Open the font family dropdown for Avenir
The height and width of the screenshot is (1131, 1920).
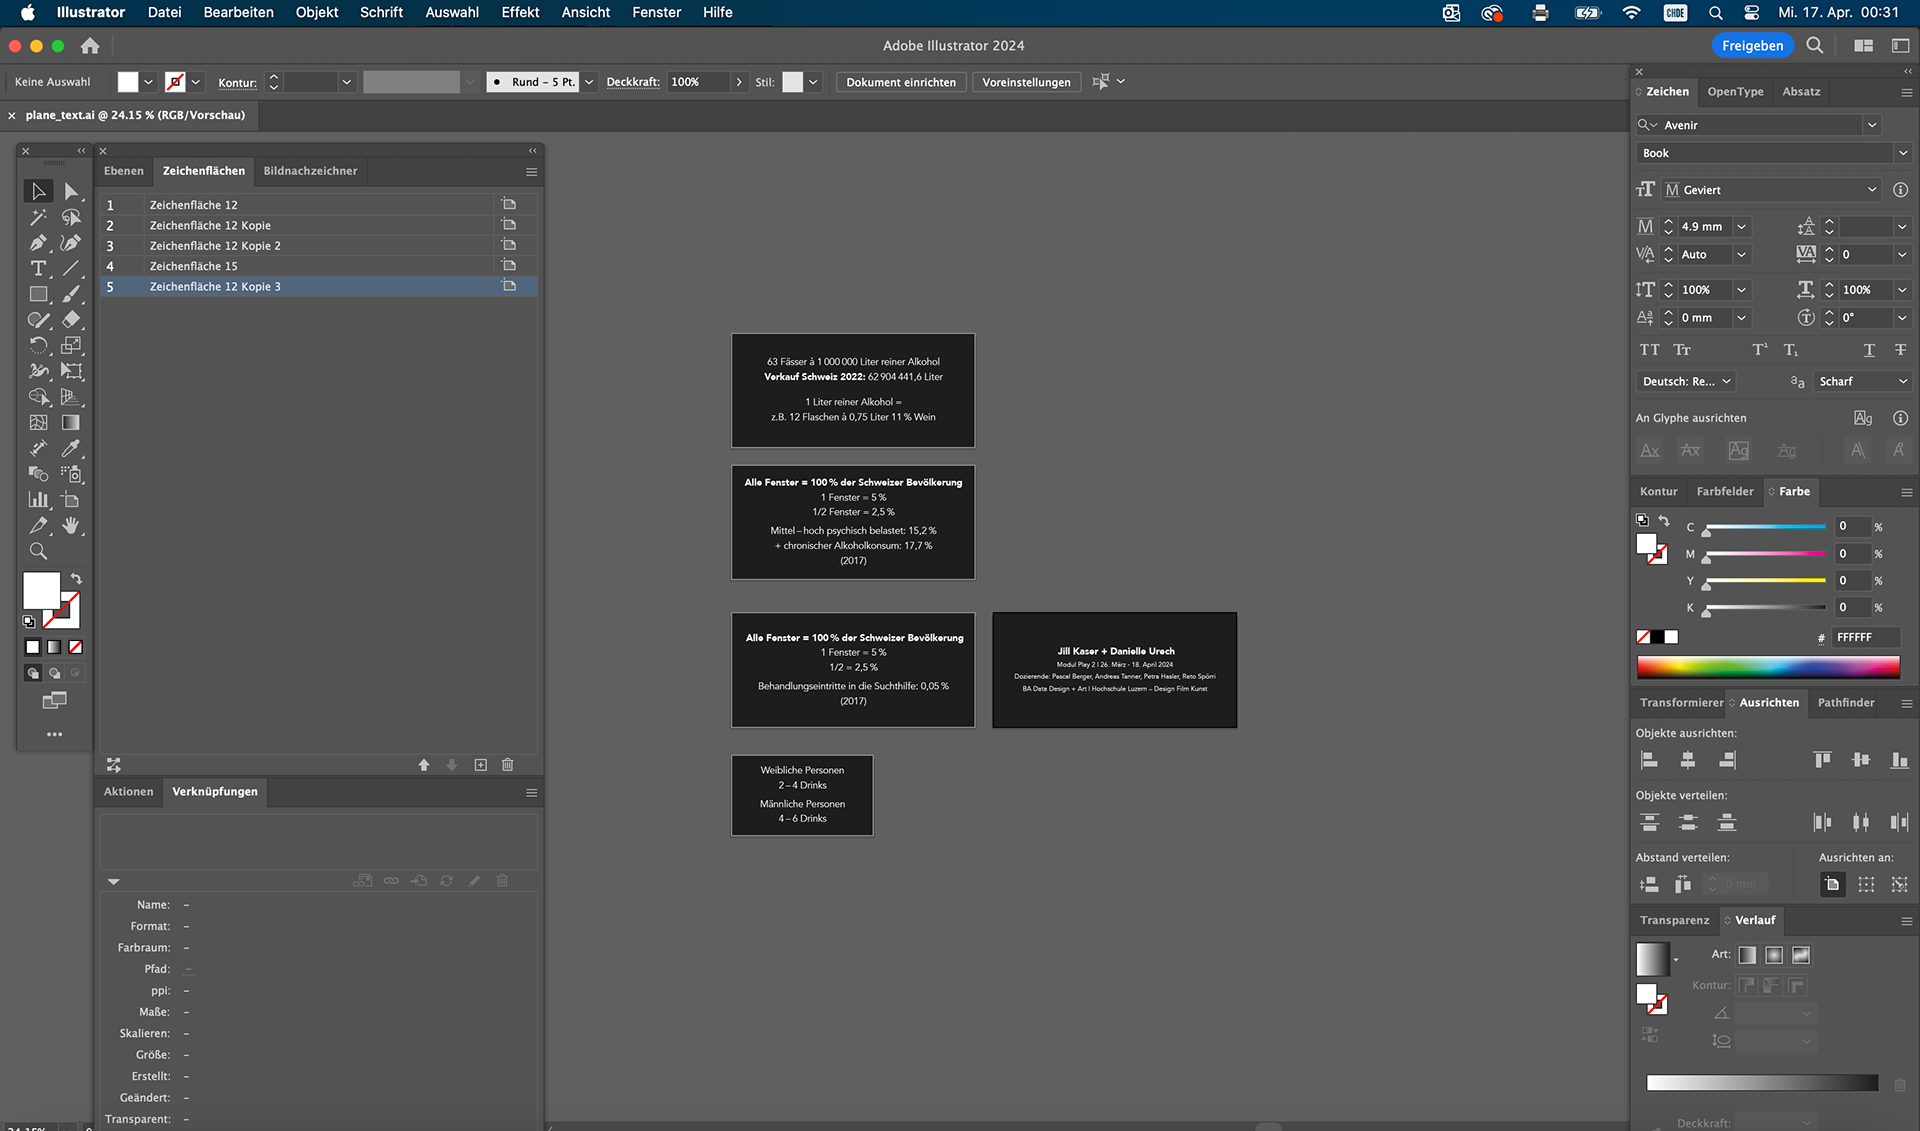(x=1871, y=125)
